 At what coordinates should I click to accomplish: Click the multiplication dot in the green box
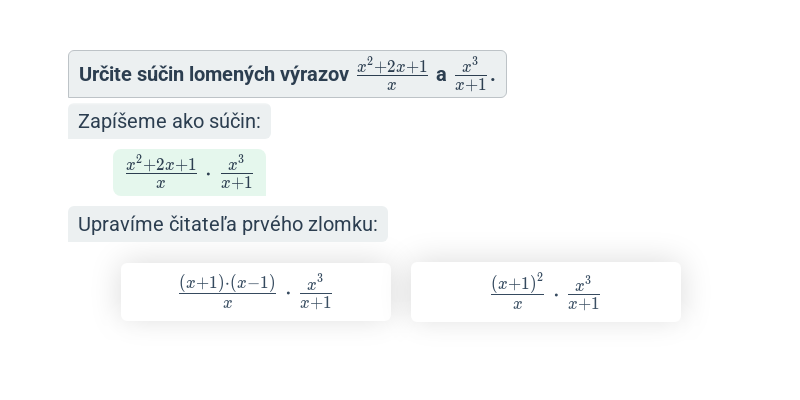pos(208,174)
